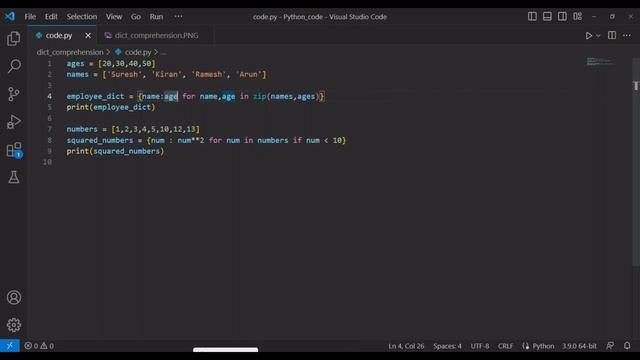This screenshot has height=360, width=640.
Task: Click on print(squared_numbers) line
Action: [x=115, y=151]
